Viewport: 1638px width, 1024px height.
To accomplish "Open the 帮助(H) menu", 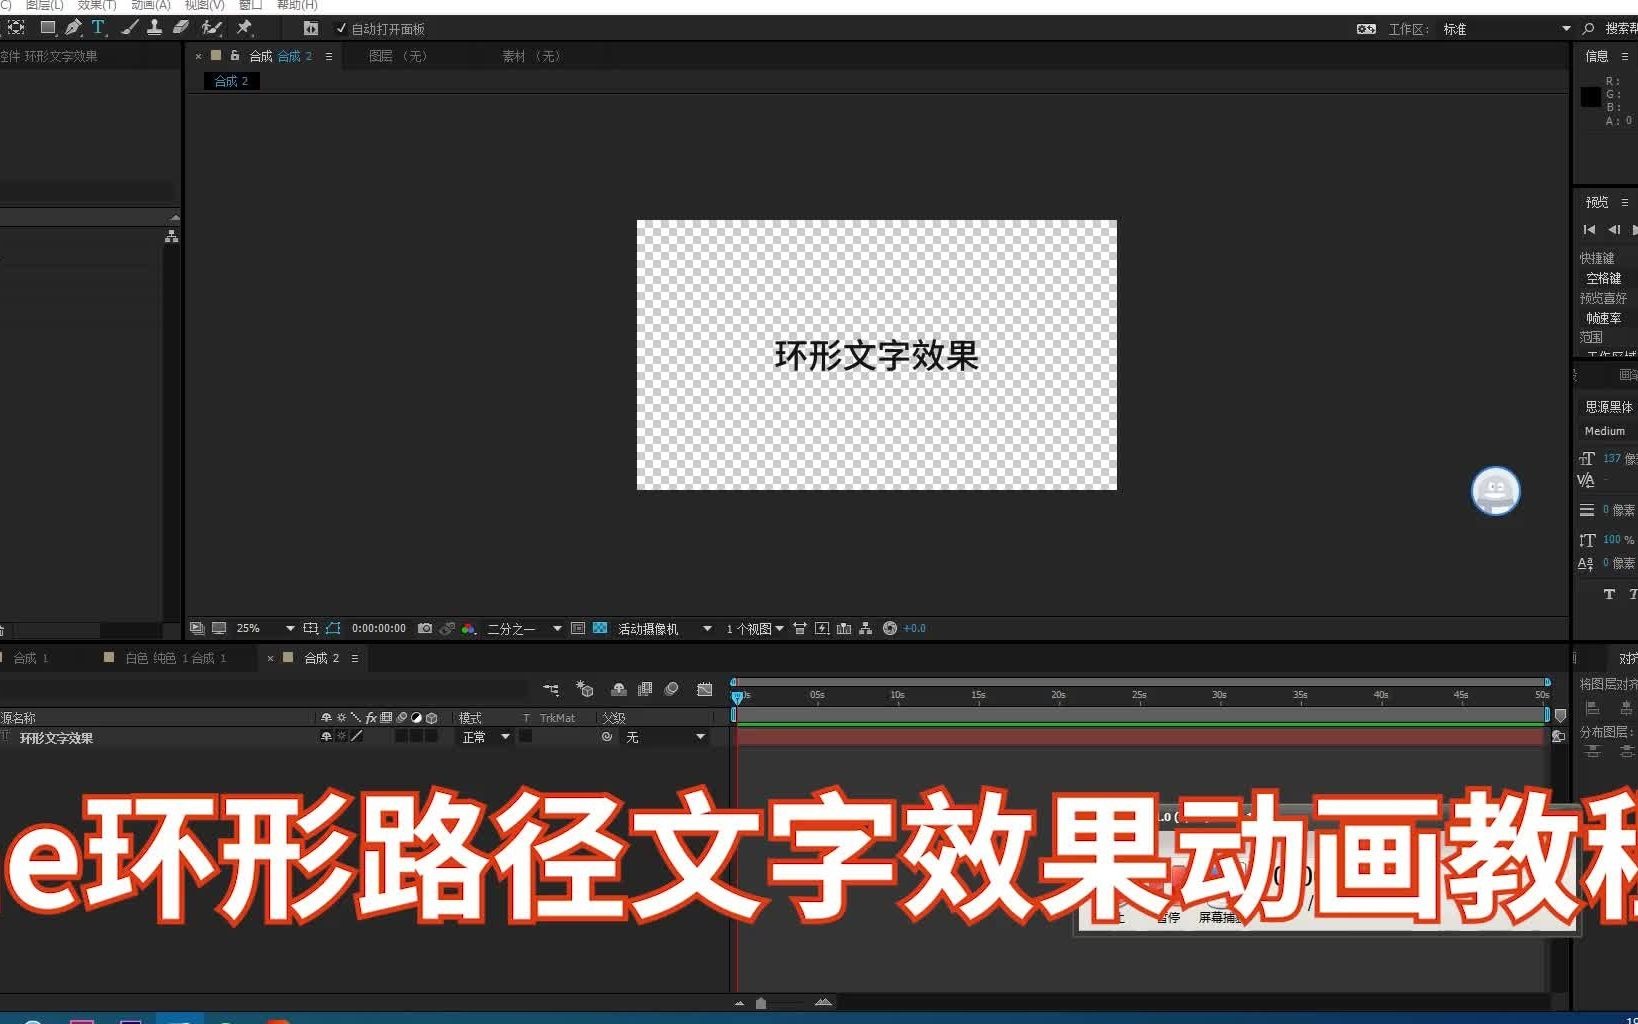I will point(297,5).
